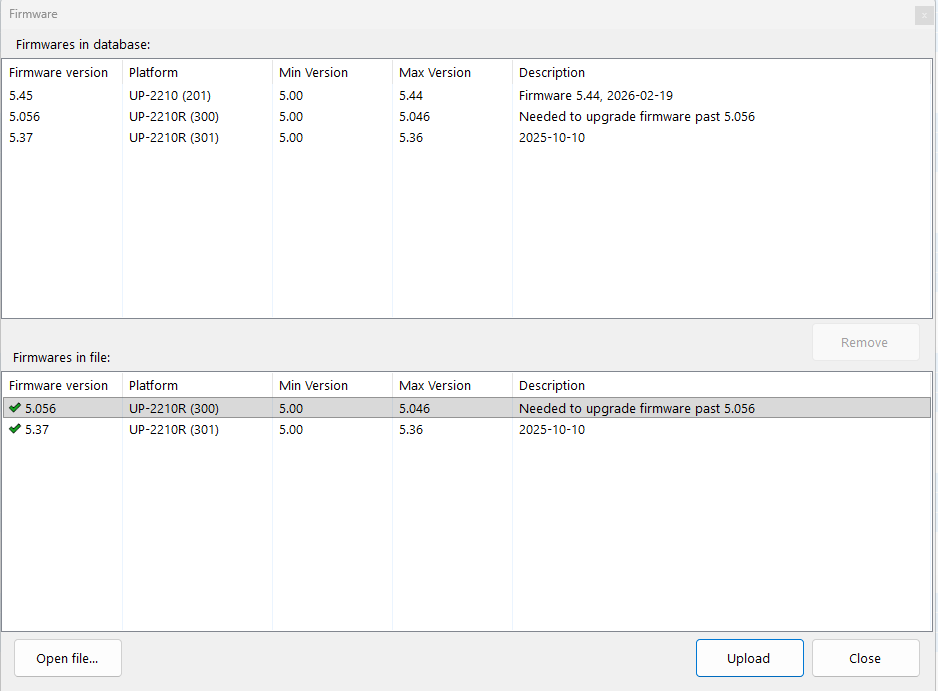Click UP-2210R (301) in the database list
Screen dimensions: 938x691
click(x=174, y=138)
